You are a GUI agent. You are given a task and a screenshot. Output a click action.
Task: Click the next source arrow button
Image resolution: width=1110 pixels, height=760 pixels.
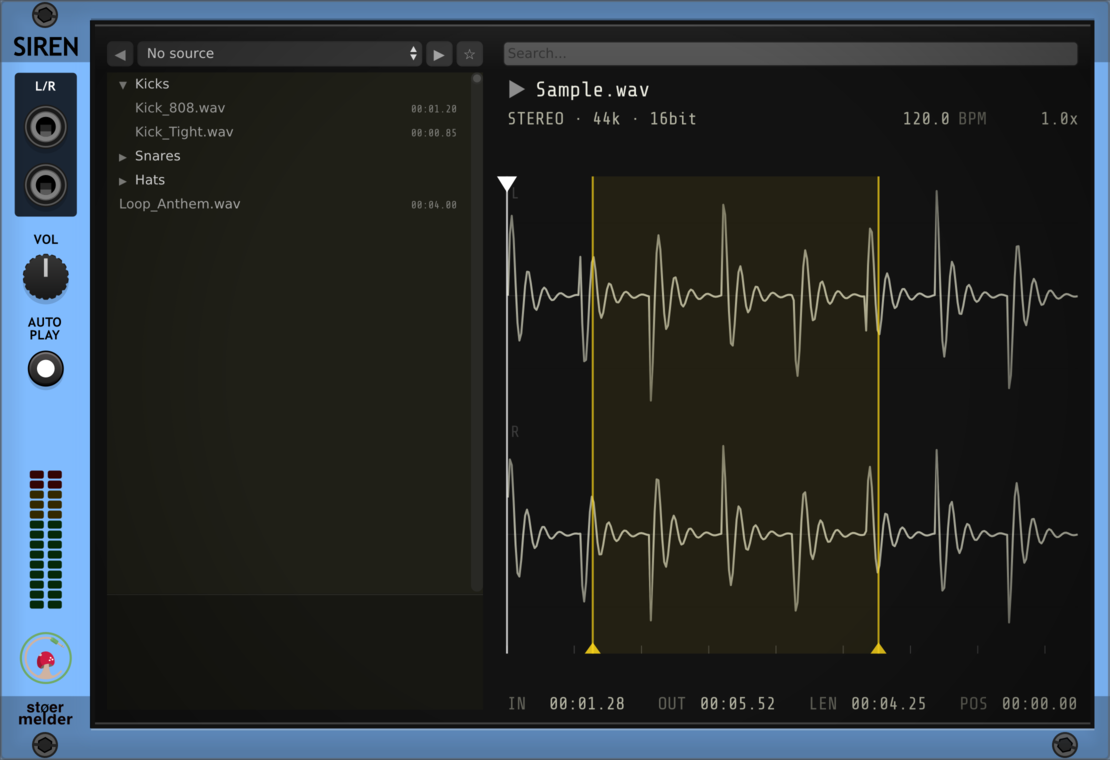(439, 54)
